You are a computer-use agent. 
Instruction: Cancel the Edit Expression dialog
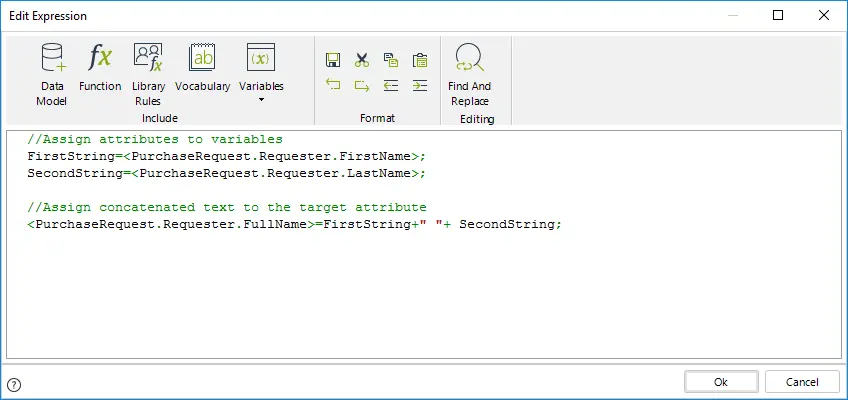802,382
